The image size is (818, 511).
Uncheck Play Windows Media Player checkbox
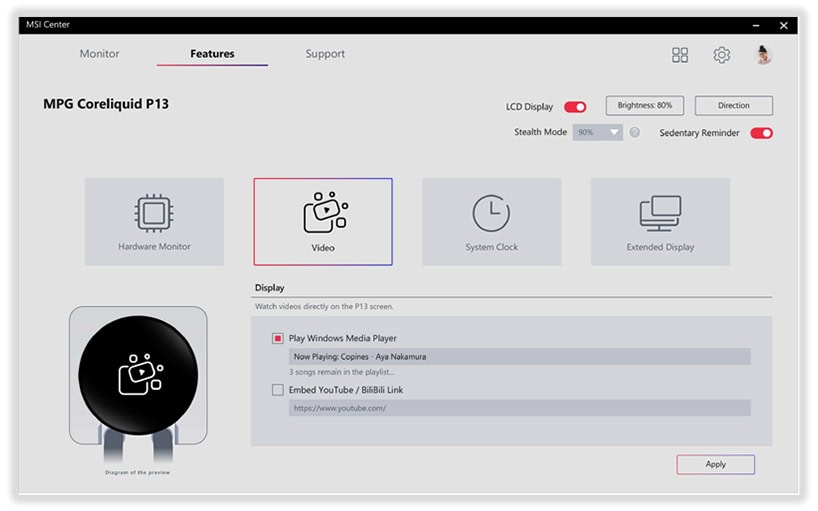point(278,338)
